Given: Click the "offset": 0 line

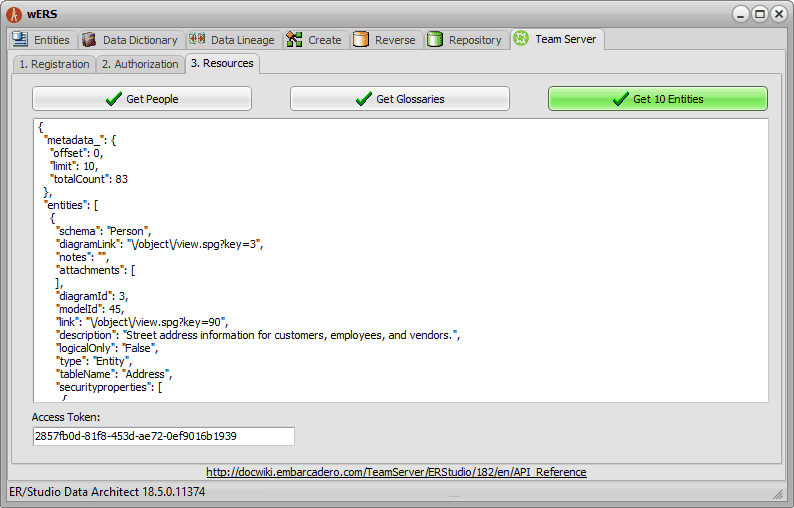Looking at the screenshot, I should pyautogui.click(x=76, y=153).
